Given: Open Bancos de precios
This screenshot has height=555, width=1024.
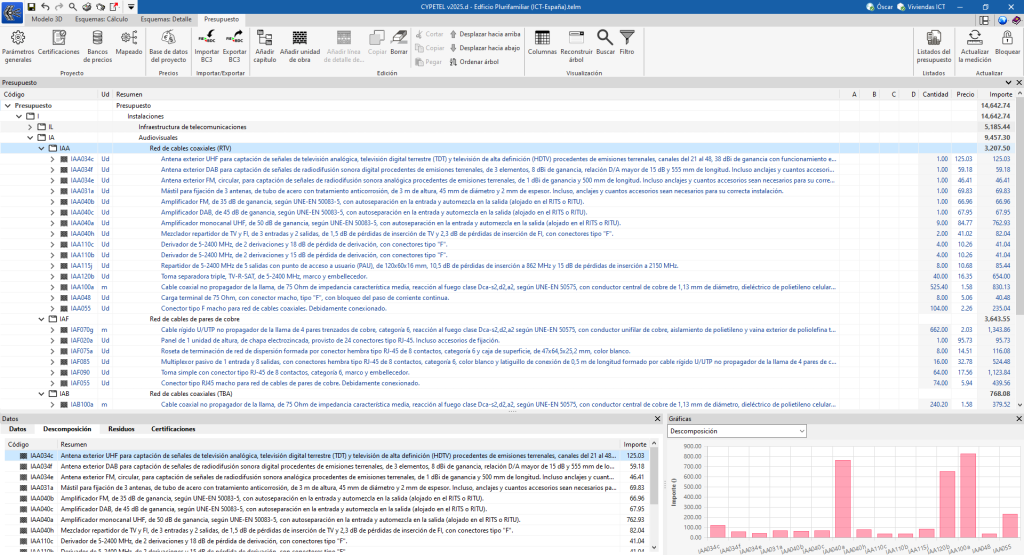Looking at the screenshot, I should coord(97,46).
